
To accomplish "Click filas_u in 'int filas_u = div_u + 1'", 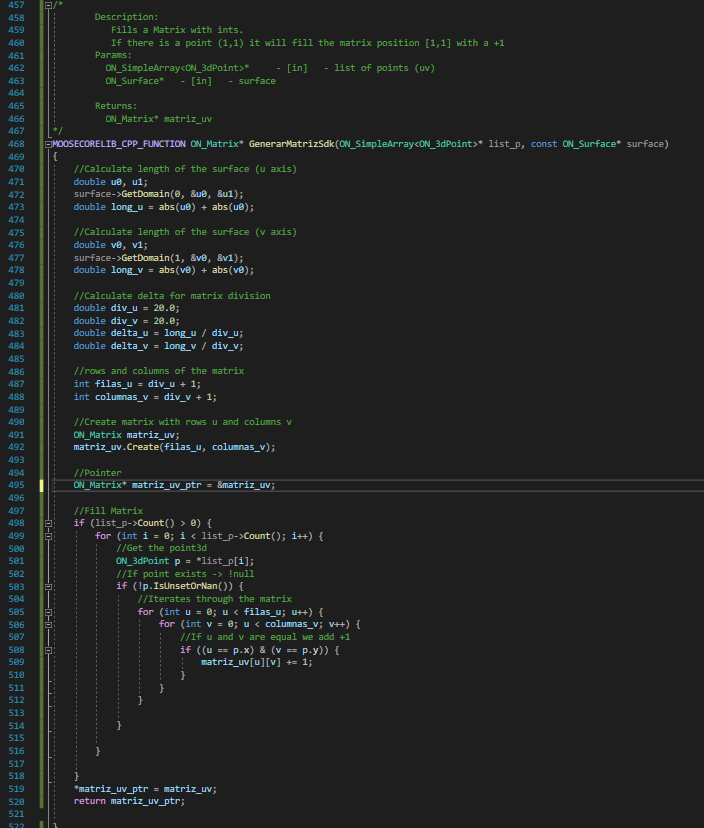I will point(114,384).
